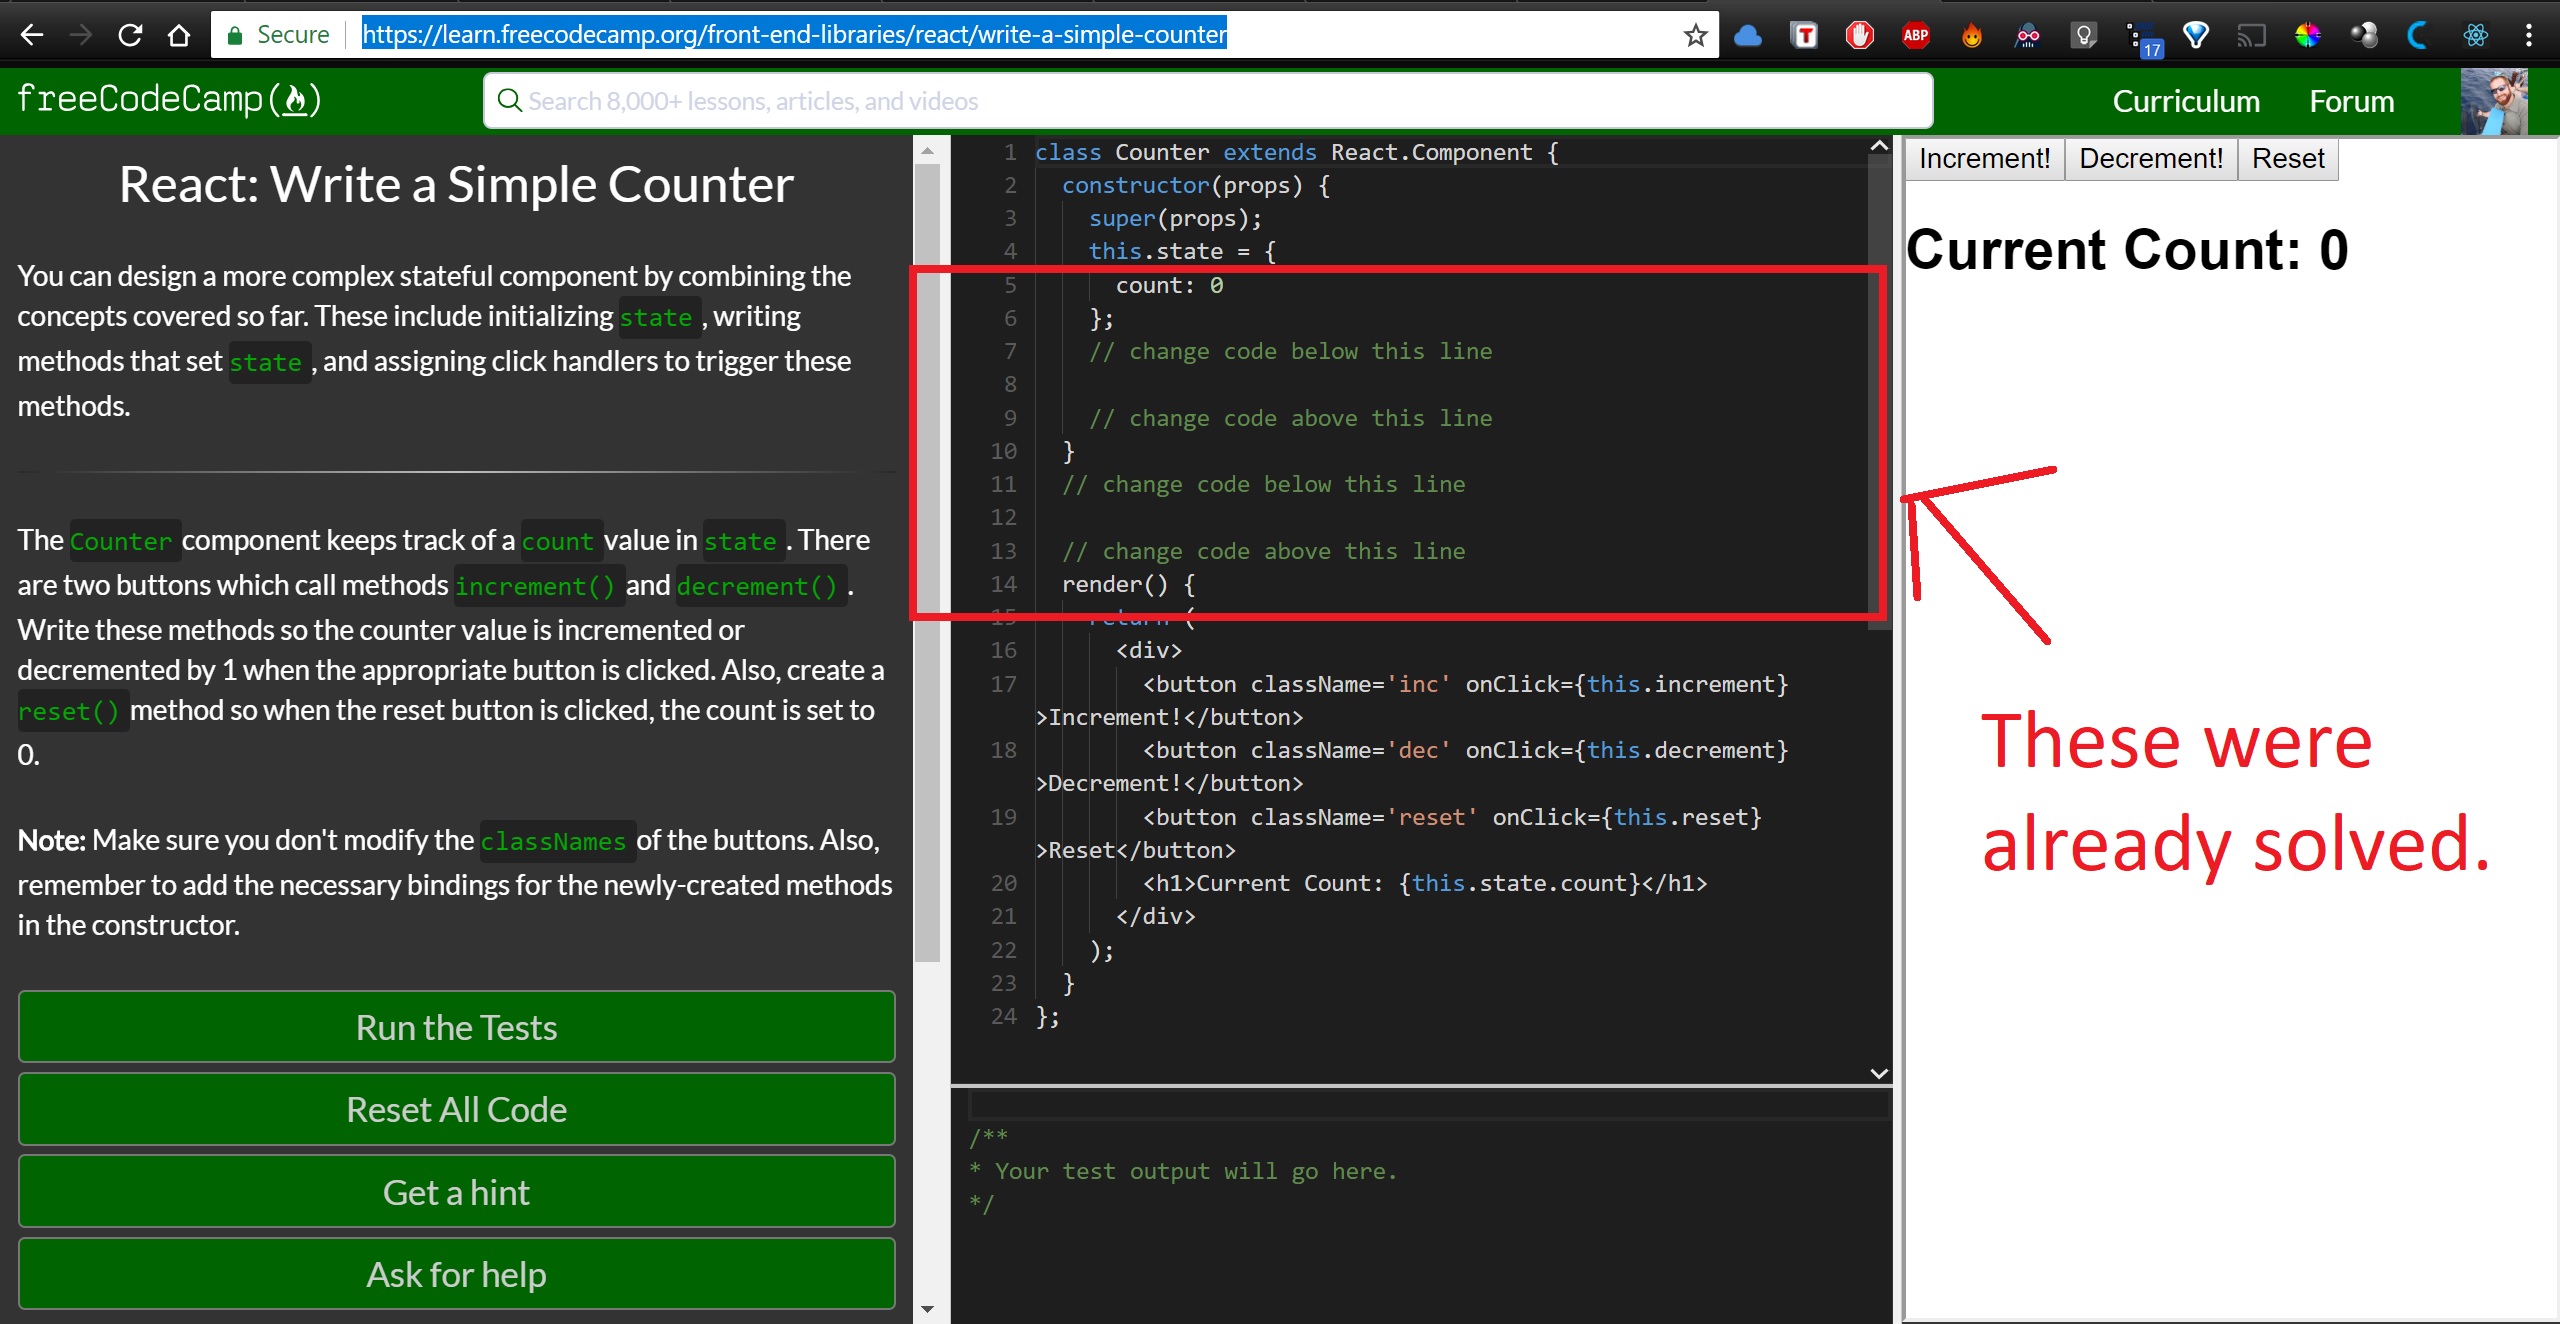Image resolution: width=2560 pixels, height=1324 pixels.
Task: Open the React Developer Tools extension
Action: [2477, 35]
